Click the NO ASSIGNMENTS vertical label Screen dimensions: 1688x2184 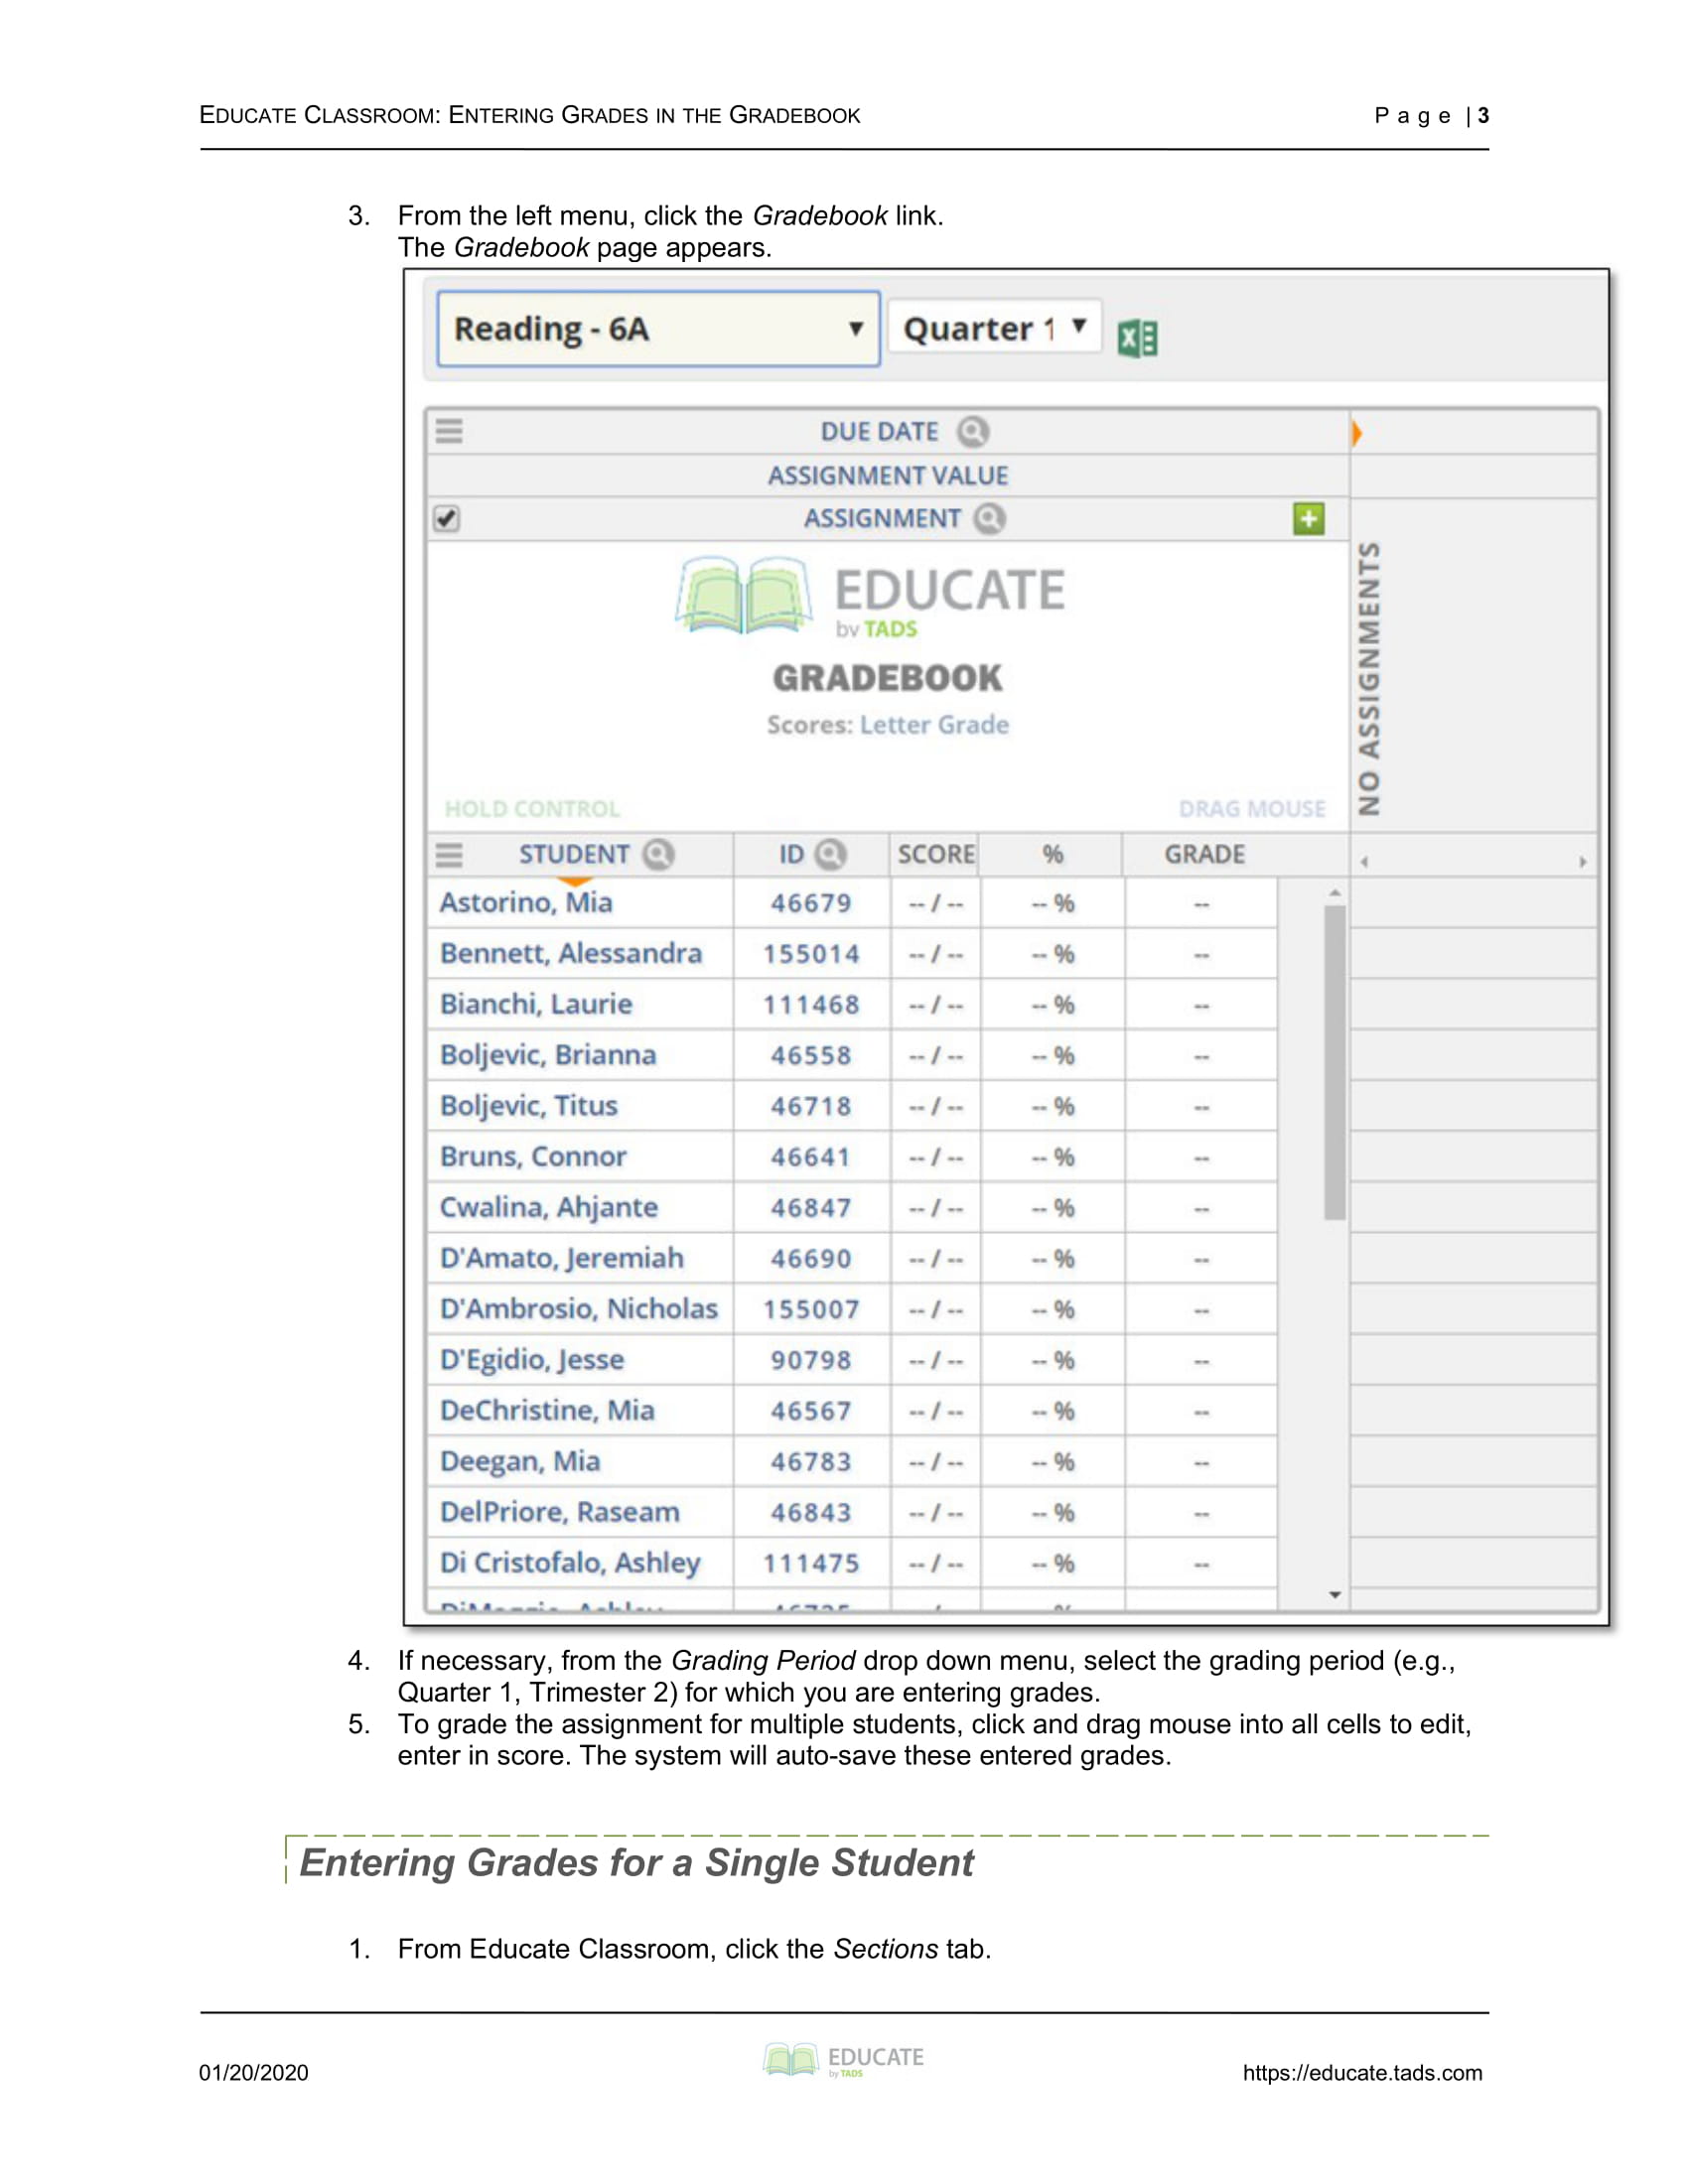pyautogui.click(x=1369, y=679)
